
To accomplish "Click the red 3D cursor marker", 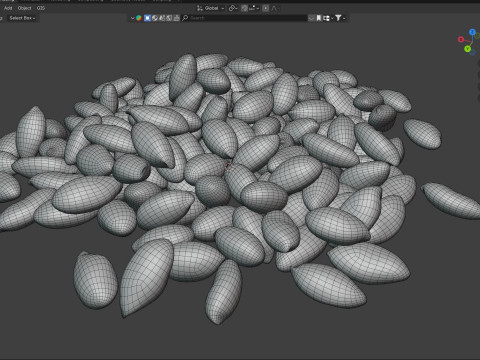I will (x=229, y=166).
